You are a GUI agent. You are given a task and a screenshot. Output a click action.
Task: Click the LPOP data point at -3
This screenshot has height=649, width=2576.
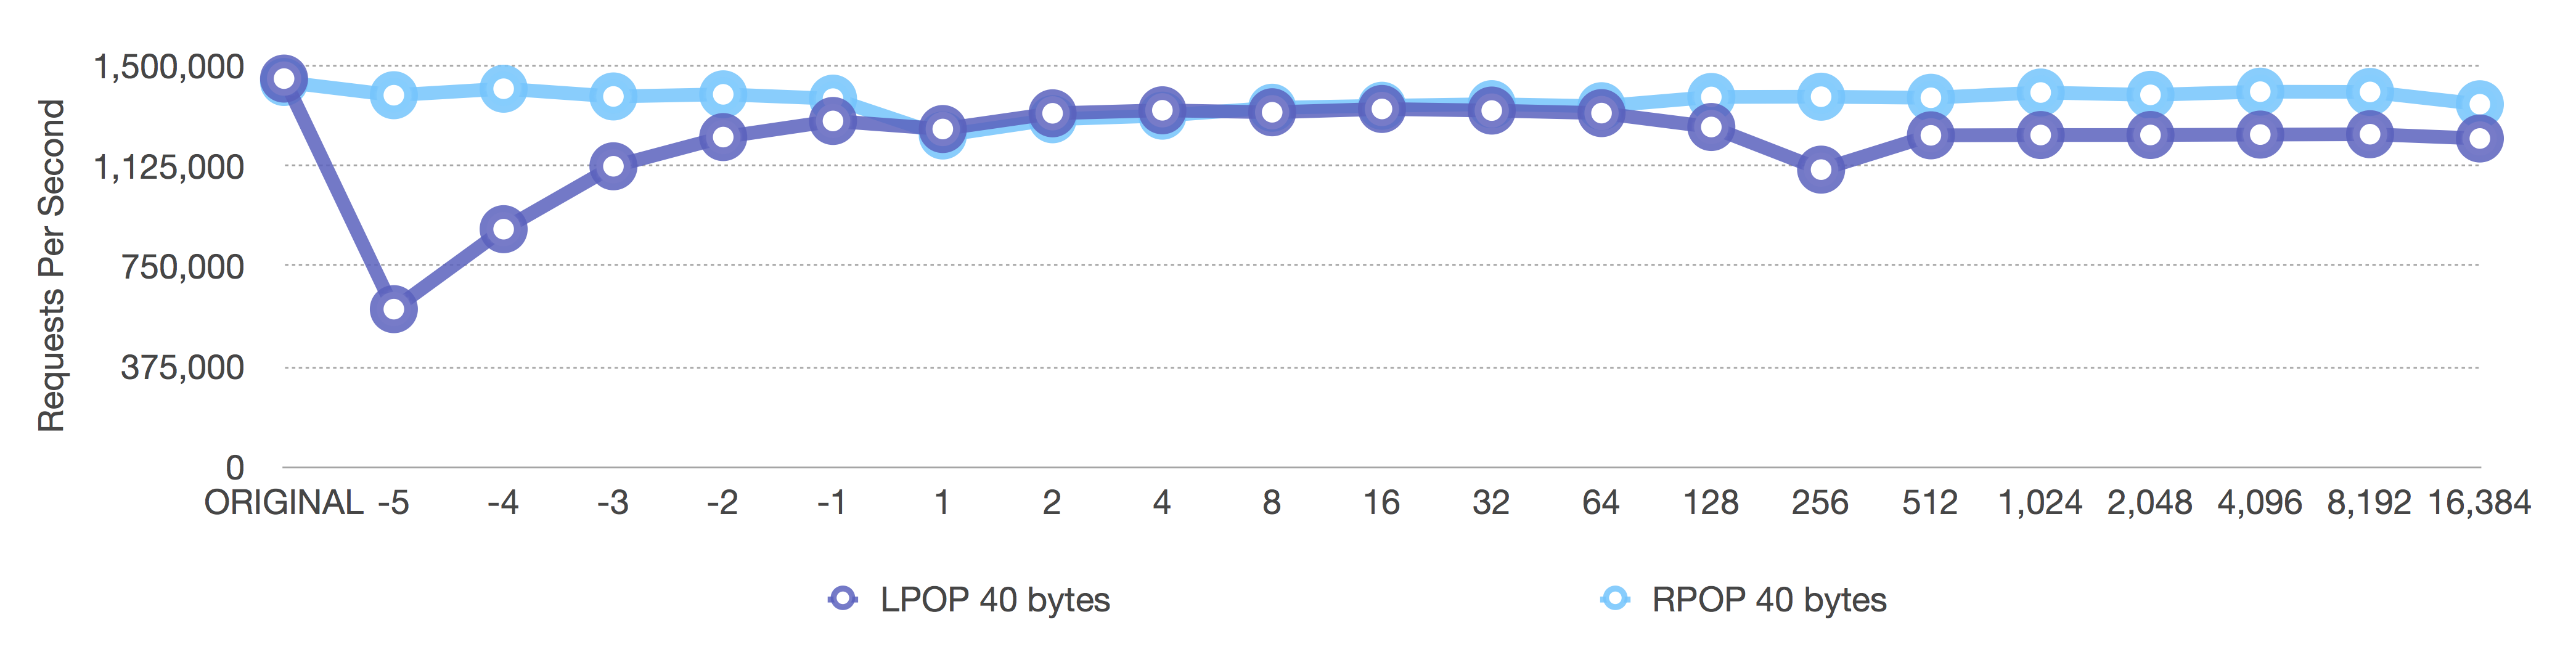[x=613, y=166]
